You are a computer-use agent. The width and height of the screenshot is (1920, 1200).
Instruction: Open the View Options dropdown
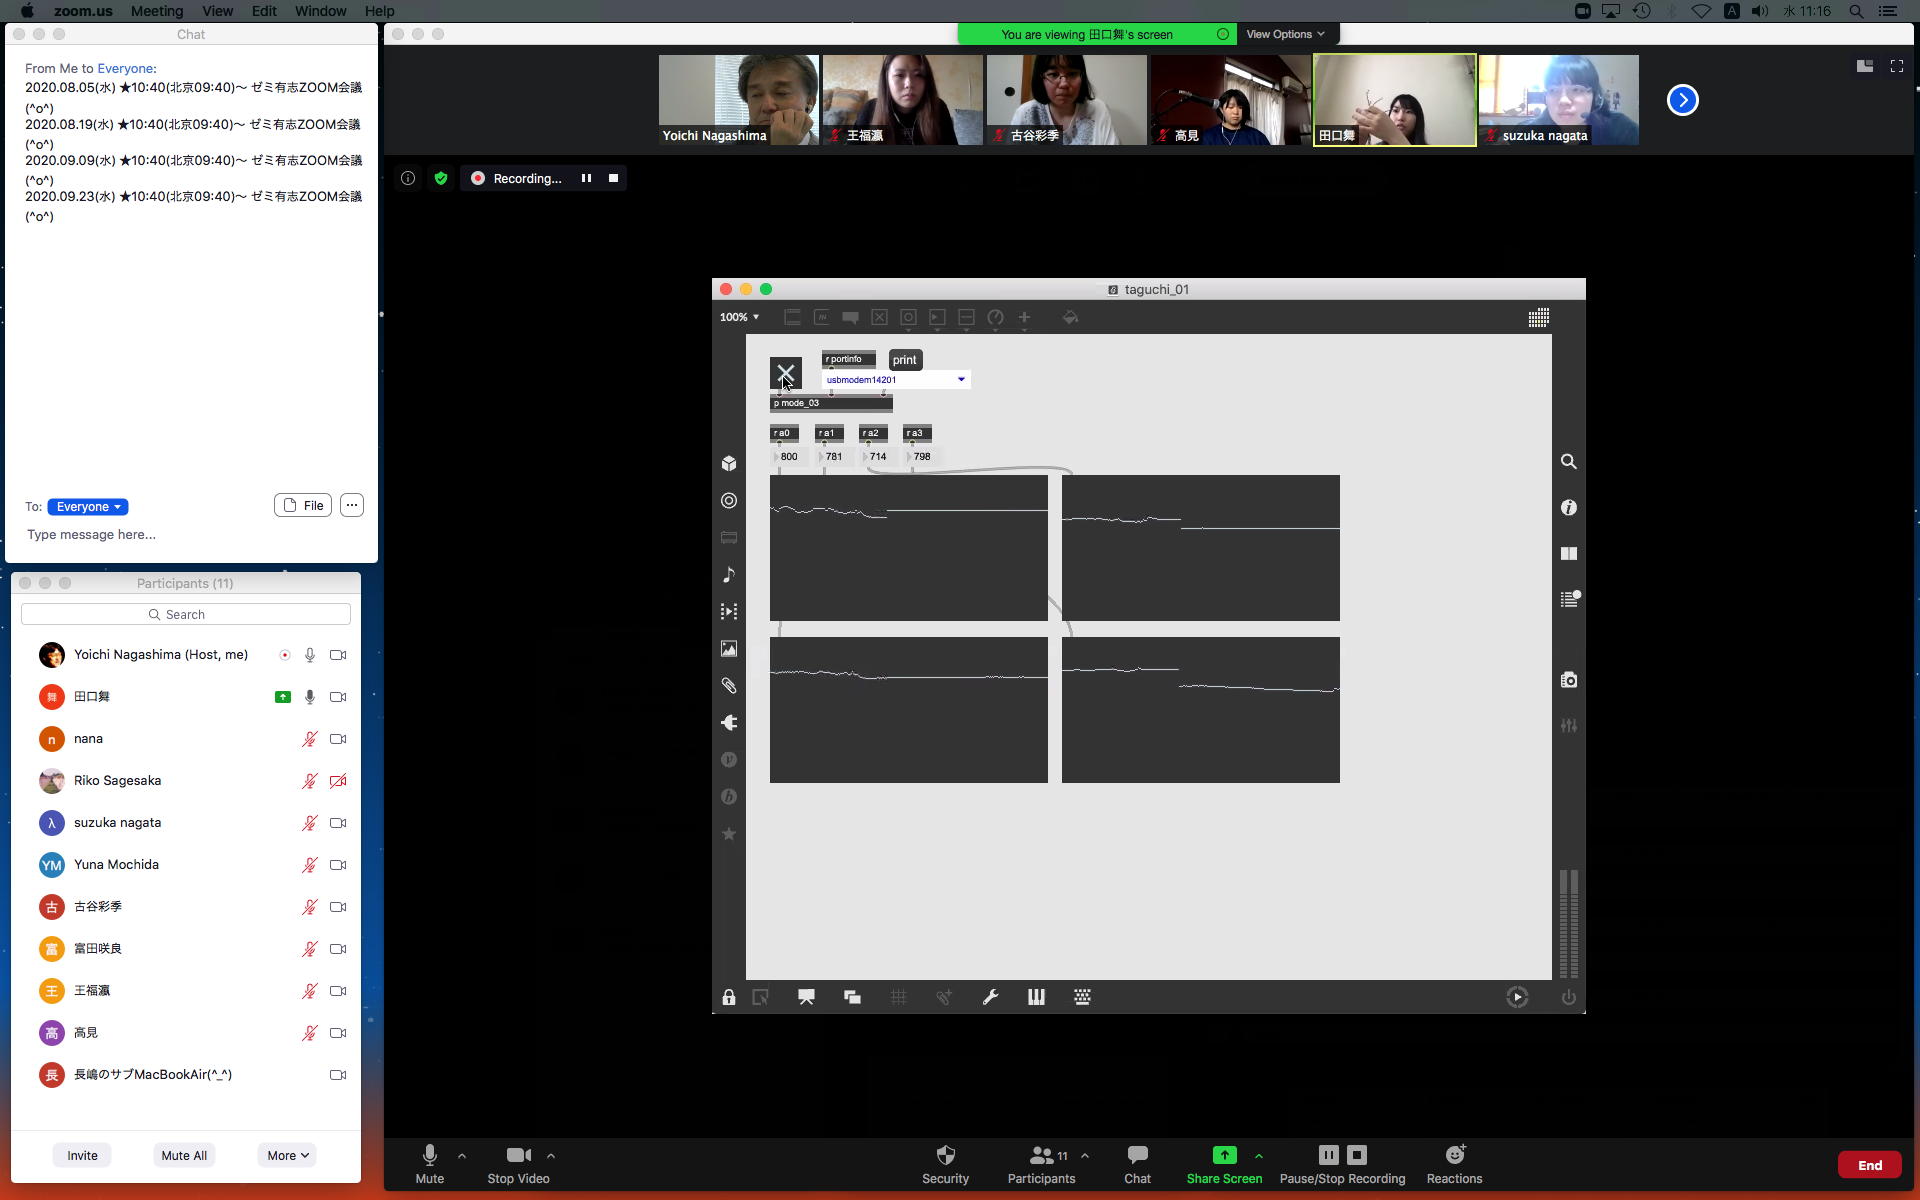[1285, 34]
